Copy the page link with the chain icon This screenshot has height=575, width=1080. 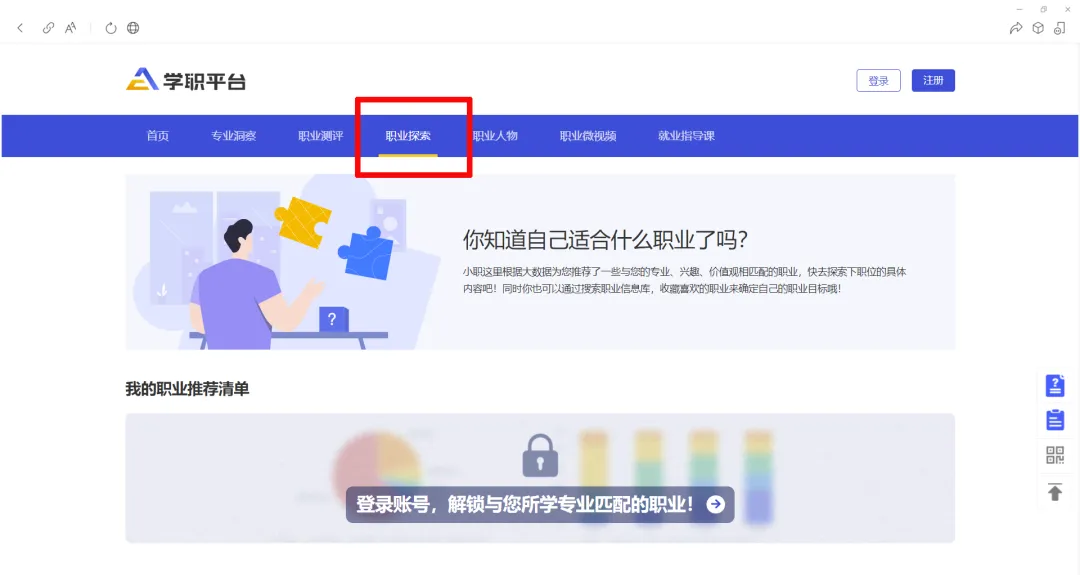48,28
